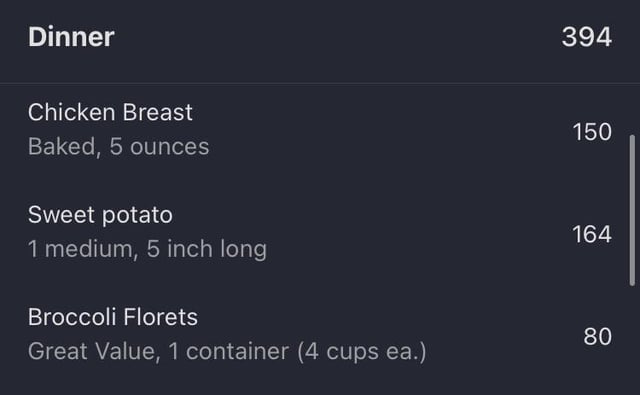Open the Broccoli Florets food entry
Viewport: 640px width, 395px height.
point(320,334)
